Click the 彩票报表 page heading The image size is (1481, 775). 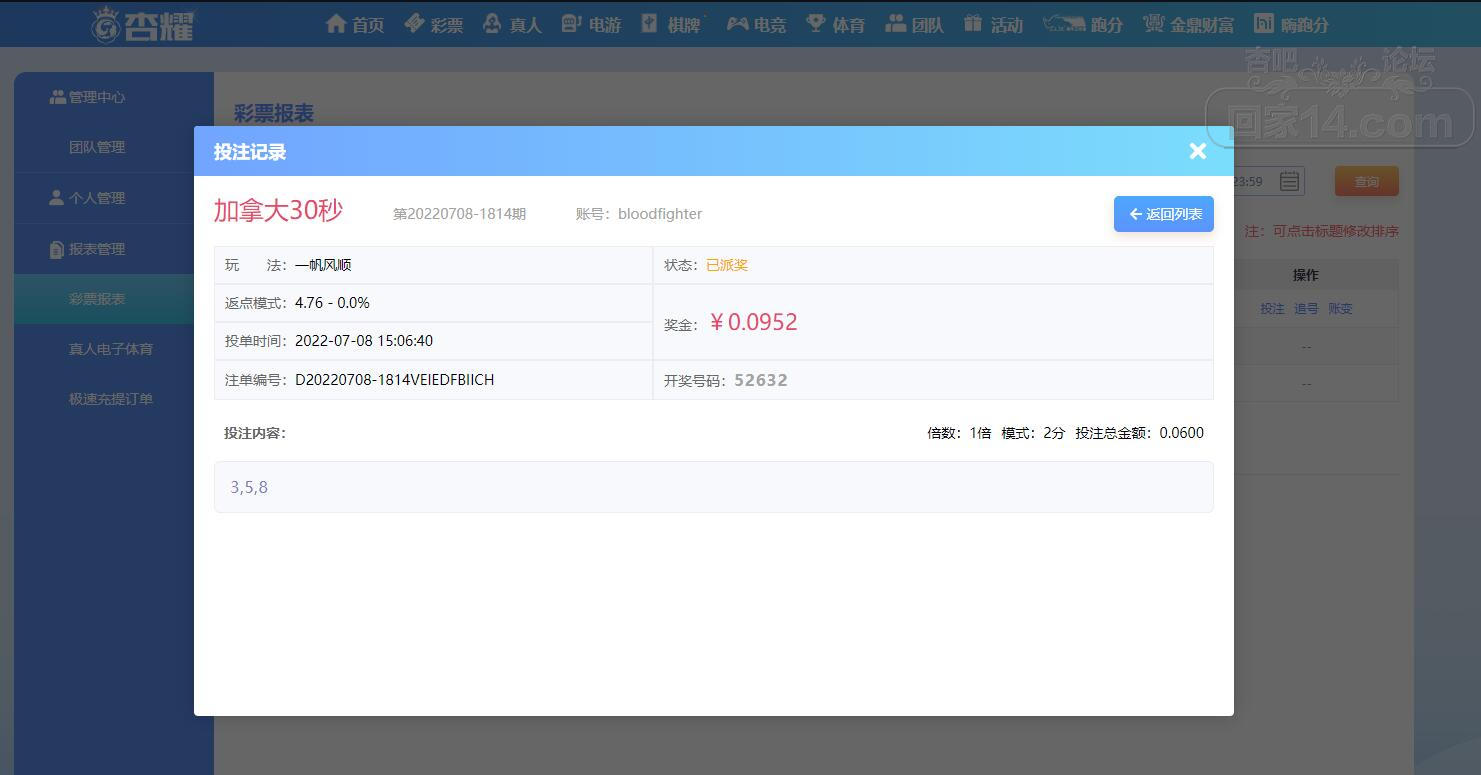click(273, 113)
